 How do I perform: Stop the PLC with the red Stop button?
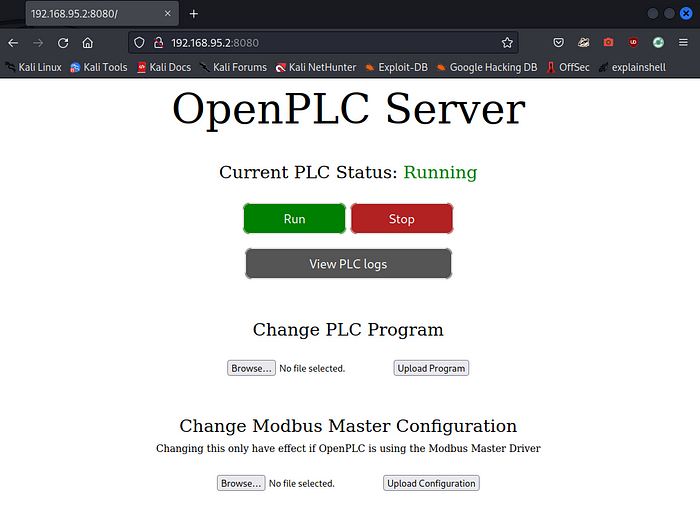(x=402, y=219)
